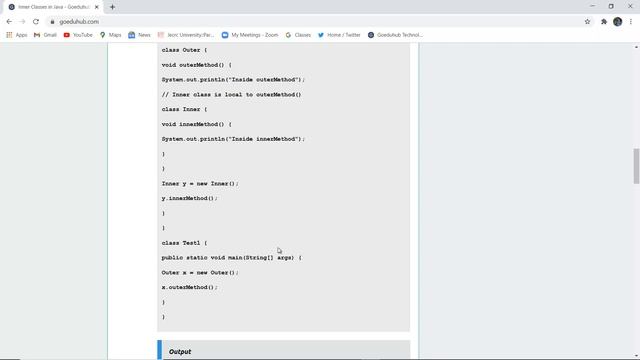Click the scrollbar down arrow
Image resolution: width=640 pixels, height=360 pixels.
pyautogui.click(x=636, y=356)
